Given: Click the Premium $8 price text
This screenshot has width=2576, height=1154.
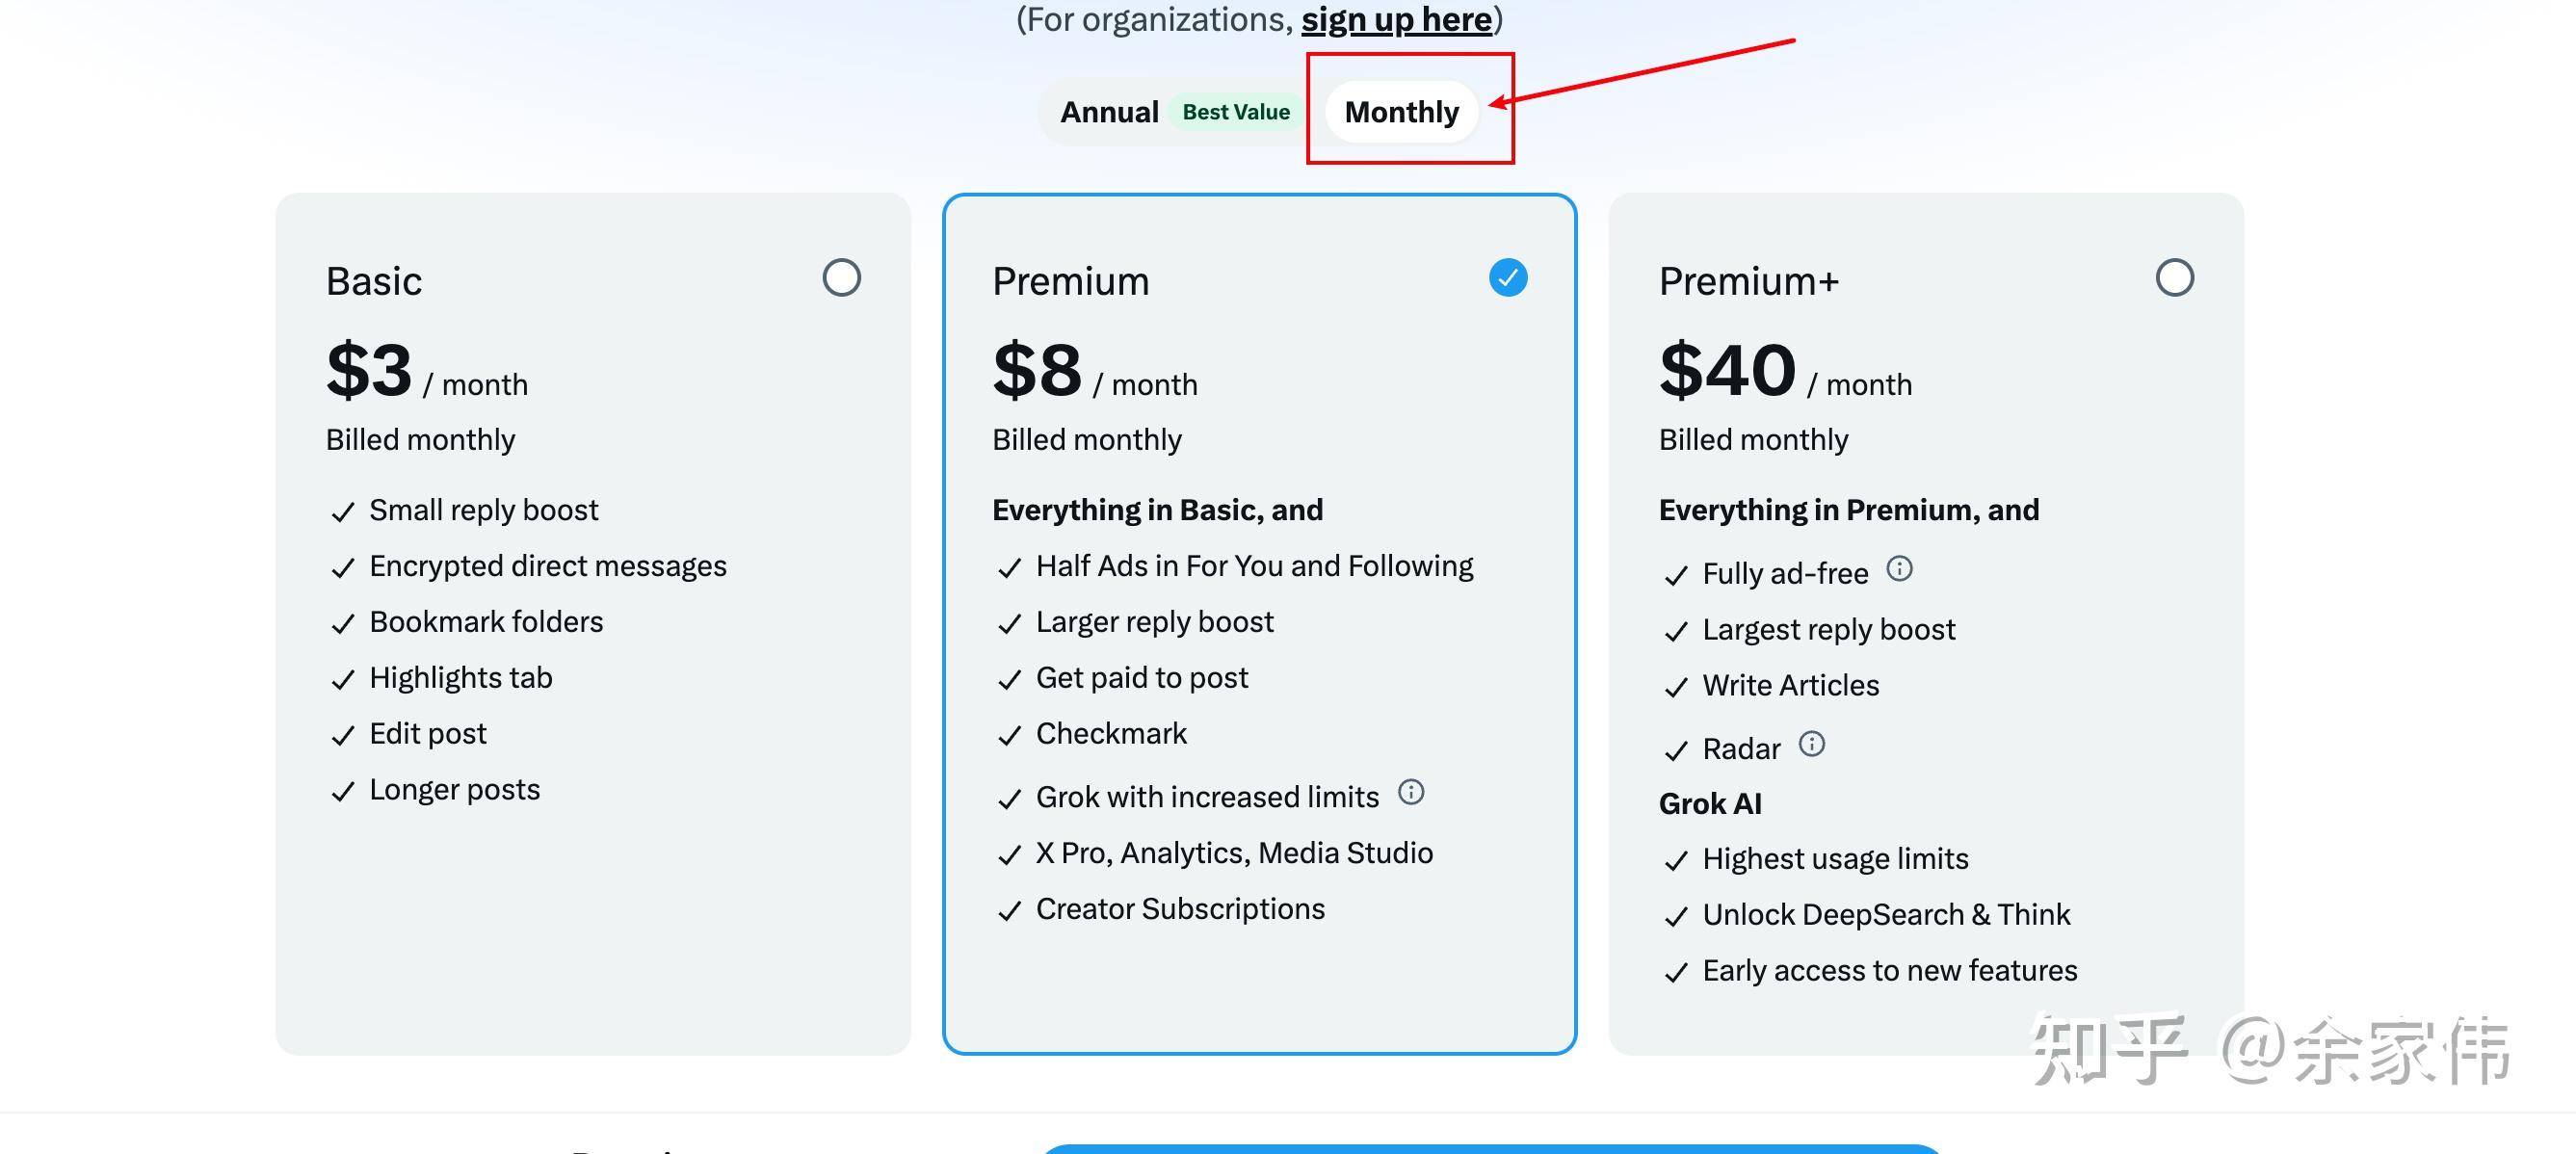Looking at the screenshot, I should pyautogui.click(x=1094, y=370).
